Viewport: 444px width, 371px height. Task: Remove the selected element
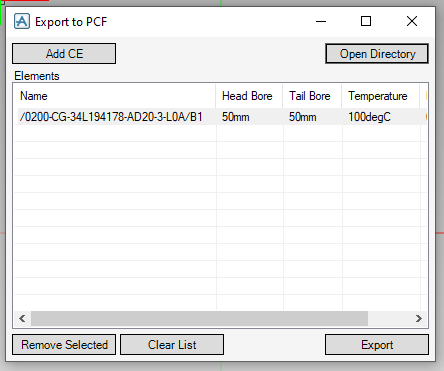point(64,345)
